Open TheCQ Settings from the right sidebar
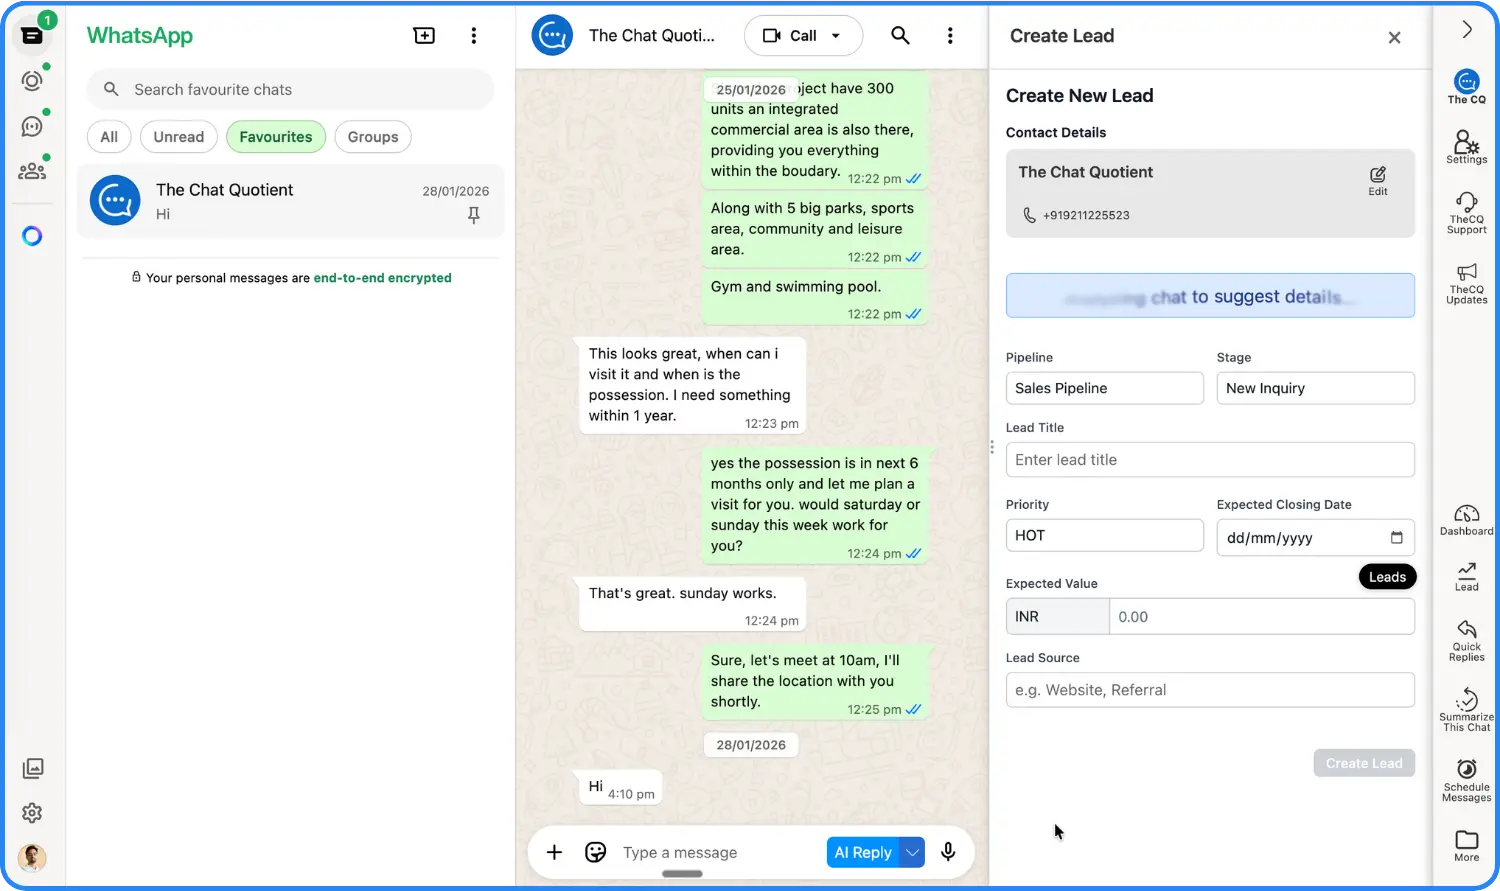This screenshot has height=891, width=1500. pos(1465,148)
